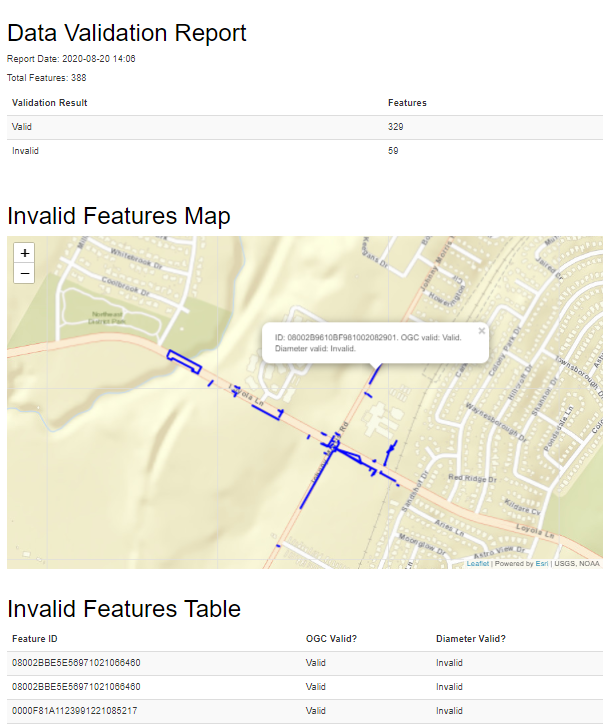Select the 0000F81A1123991221085217 table row

coord(76,711)
